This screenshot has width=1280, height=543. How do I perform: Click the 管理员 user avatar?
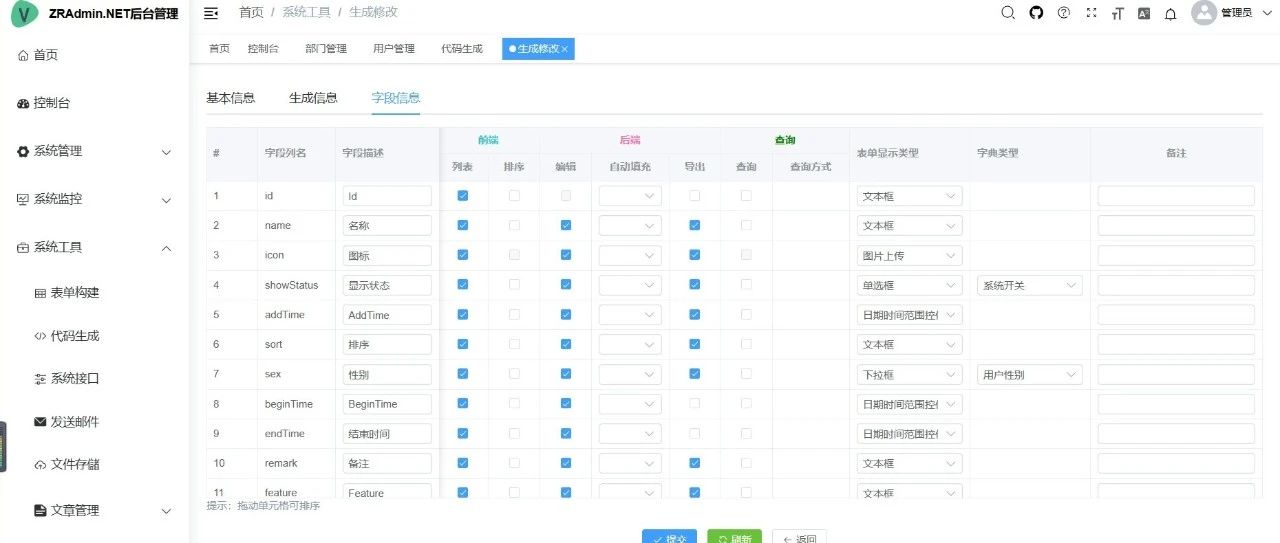coord(1204,13)
